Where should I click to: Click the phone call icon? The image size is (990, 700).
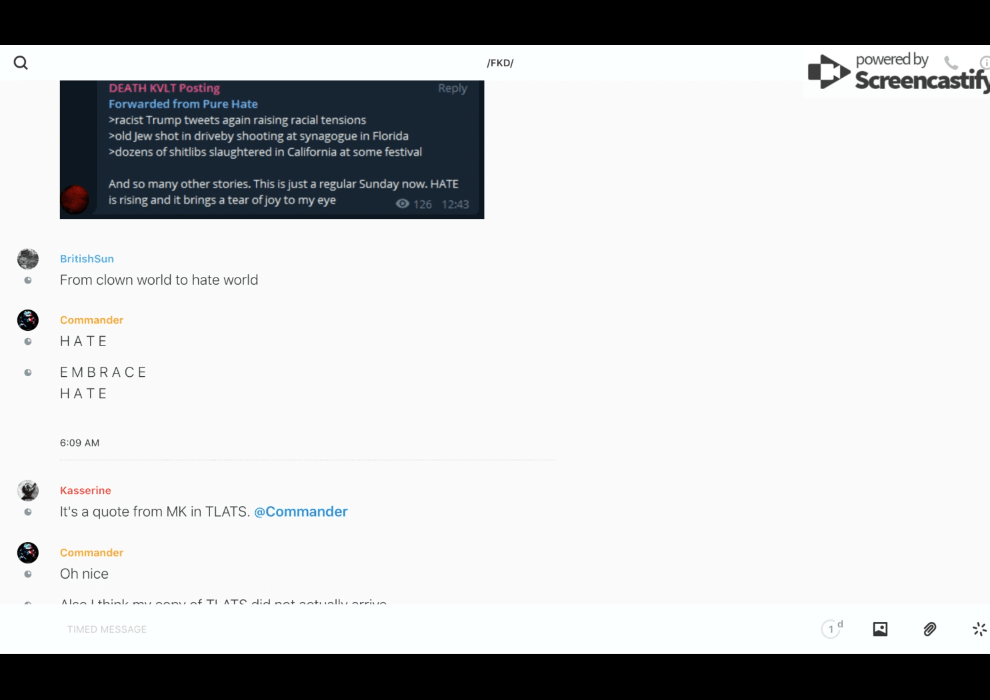point(951,62)
